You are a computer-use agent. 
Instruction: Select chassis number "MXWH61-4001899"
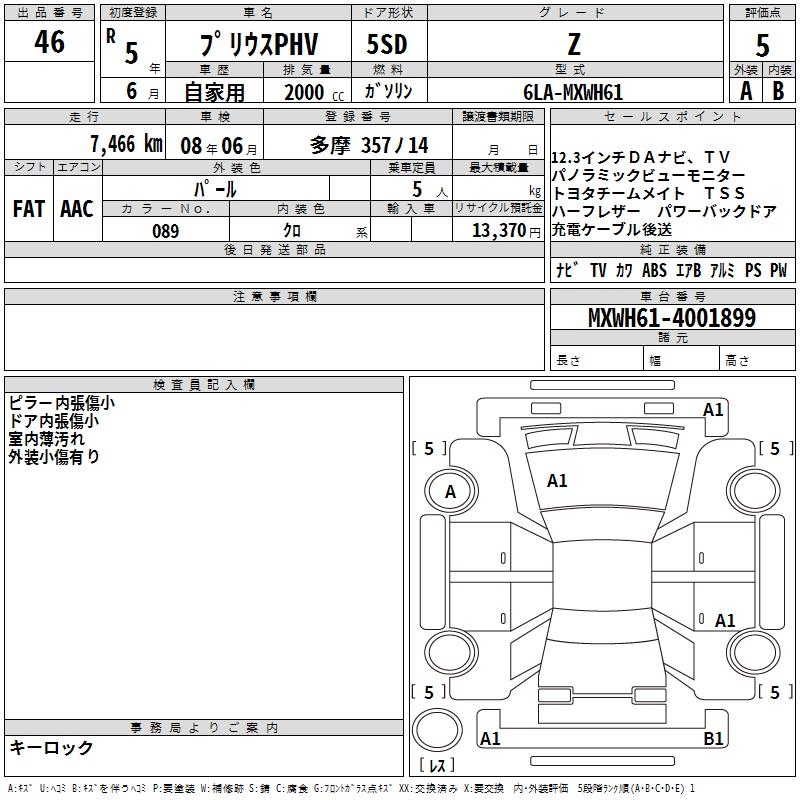point(672,318)
